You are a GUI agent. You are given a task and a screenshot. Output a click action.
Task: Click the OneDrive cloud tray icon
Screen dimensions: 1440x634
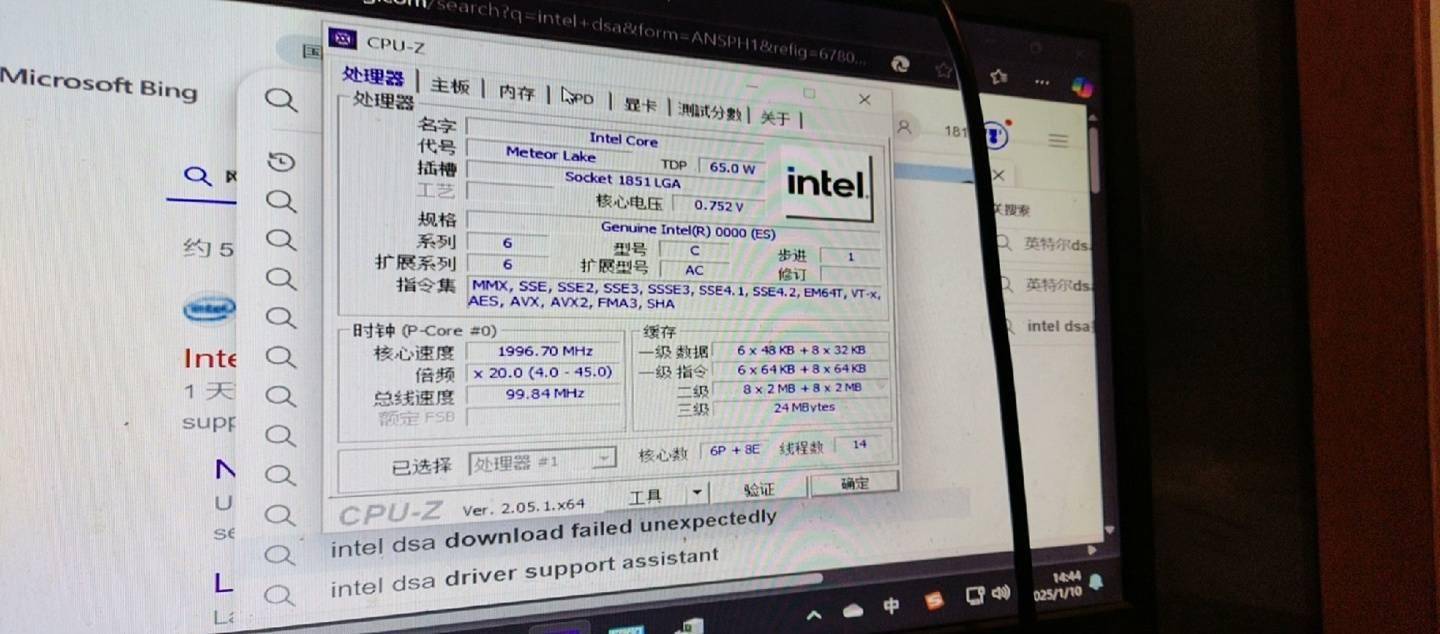(853, 610)
